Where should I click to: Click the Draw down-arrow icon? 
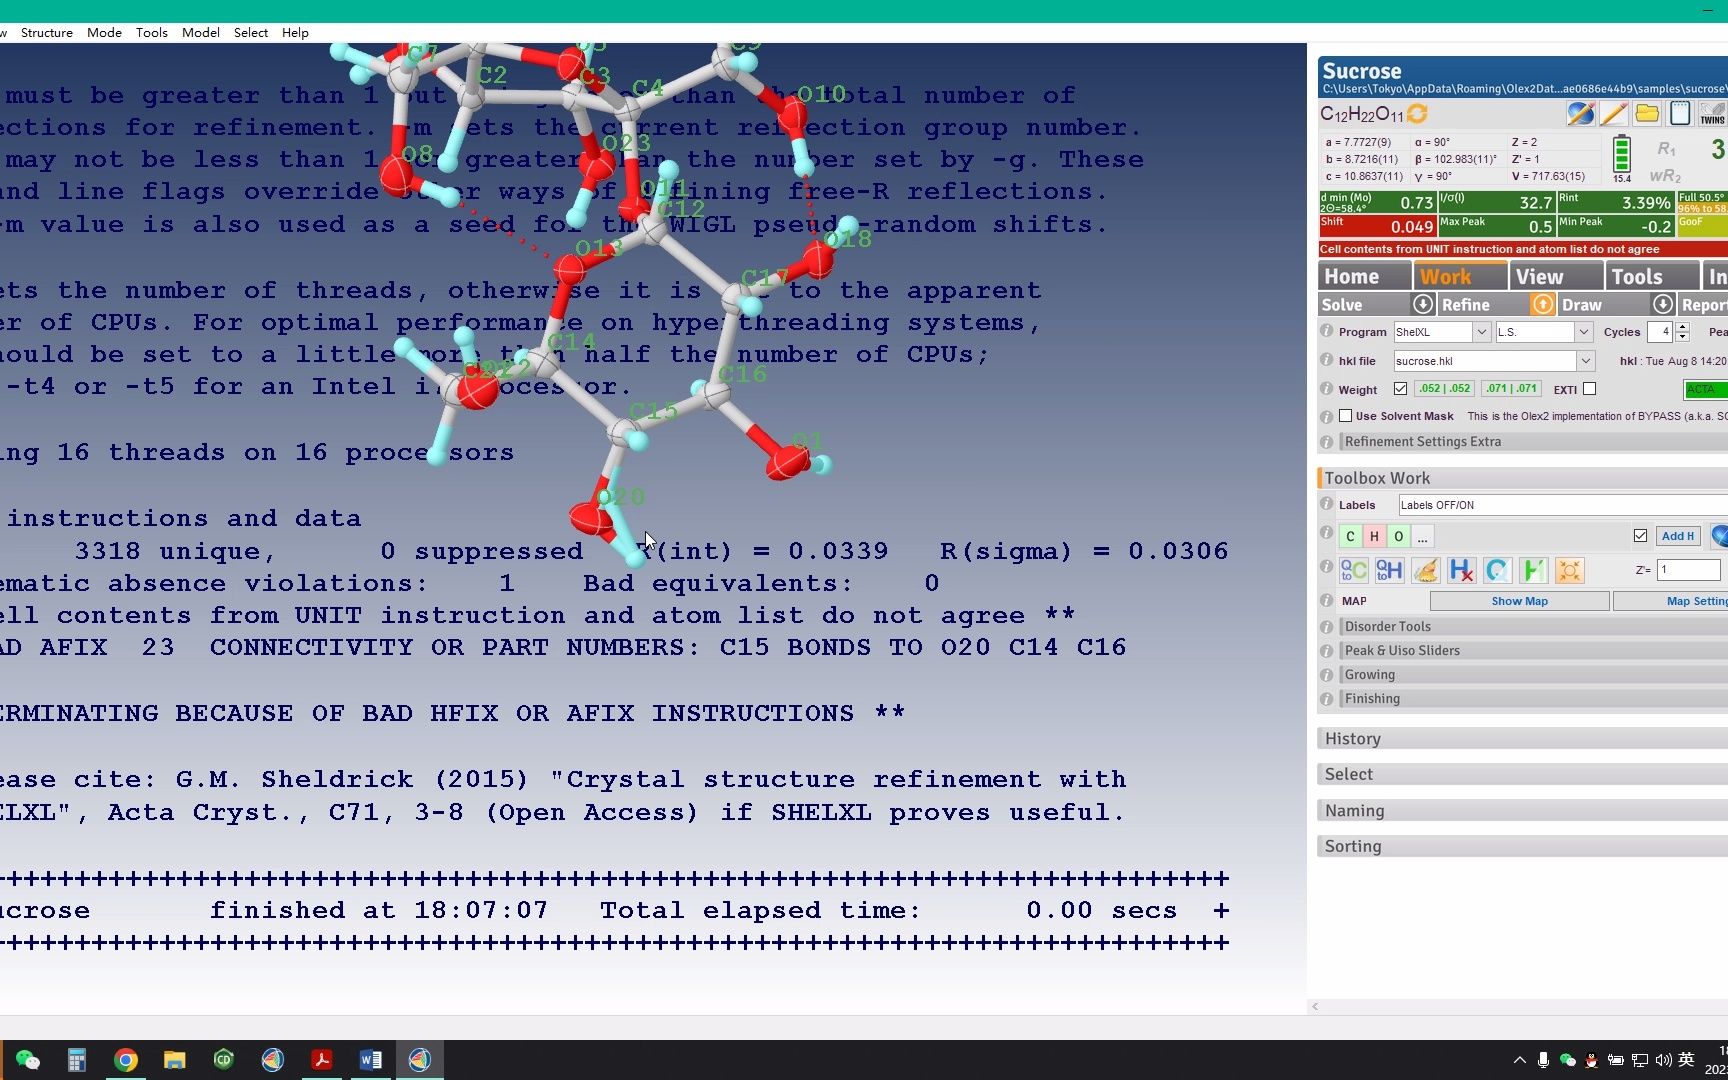(1662, 304)
